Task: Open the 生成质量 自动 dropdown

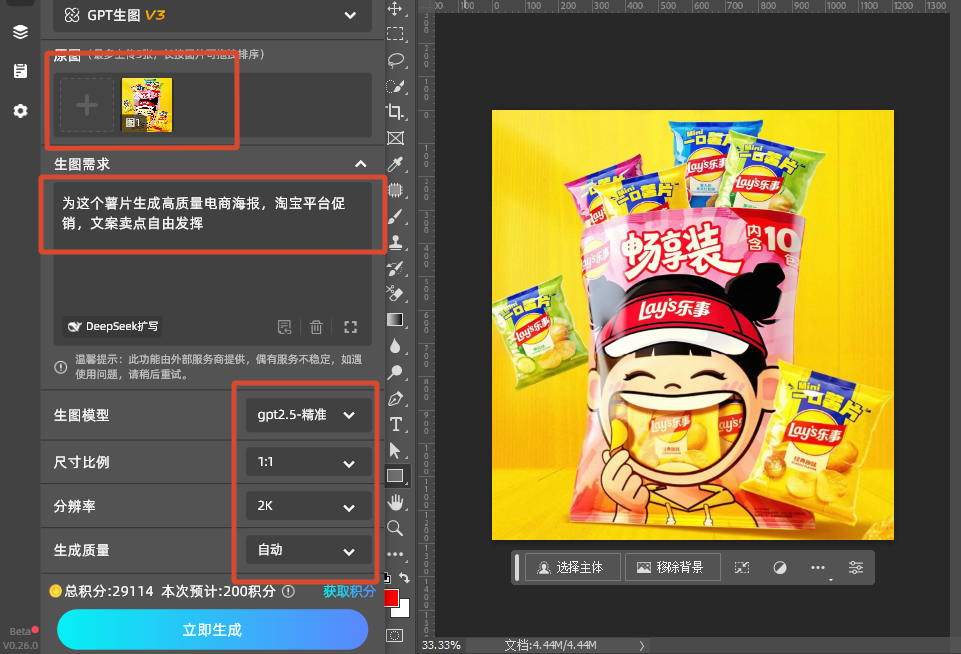Action: tap(308, 550)
